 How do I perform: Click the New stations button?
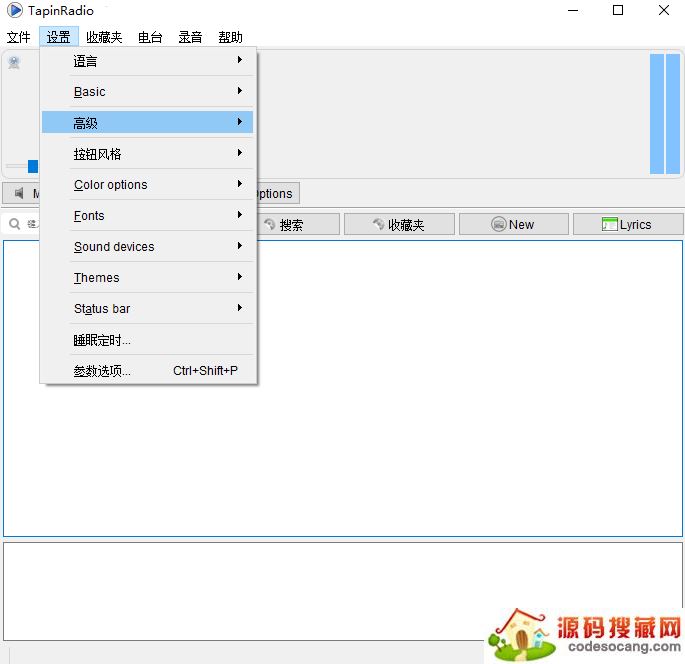coord(513,224)
